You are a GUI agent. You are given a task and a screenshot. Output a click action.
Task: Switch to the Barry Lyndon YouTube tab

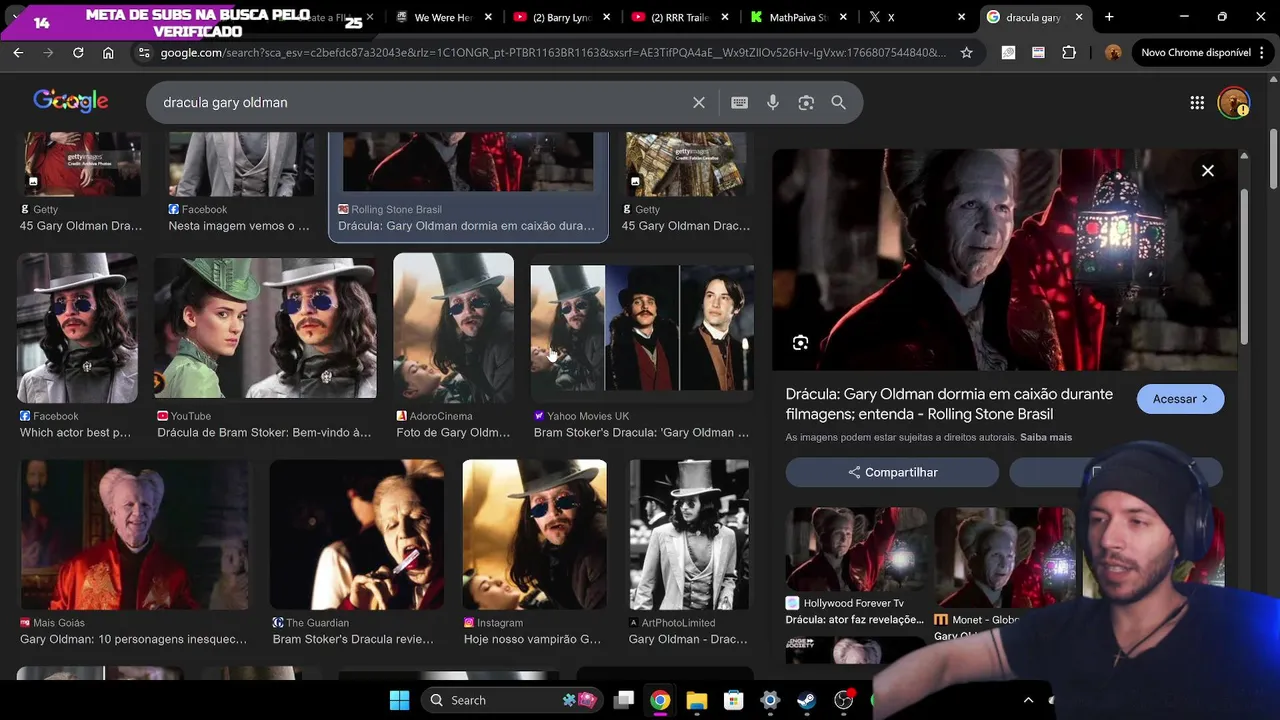[x=560, y=17]
